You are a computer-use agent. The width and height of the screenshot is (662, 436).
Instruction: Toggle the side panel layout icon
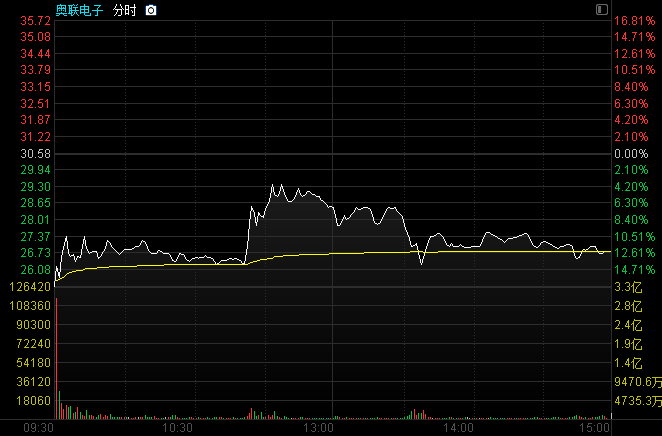(602, 10)
